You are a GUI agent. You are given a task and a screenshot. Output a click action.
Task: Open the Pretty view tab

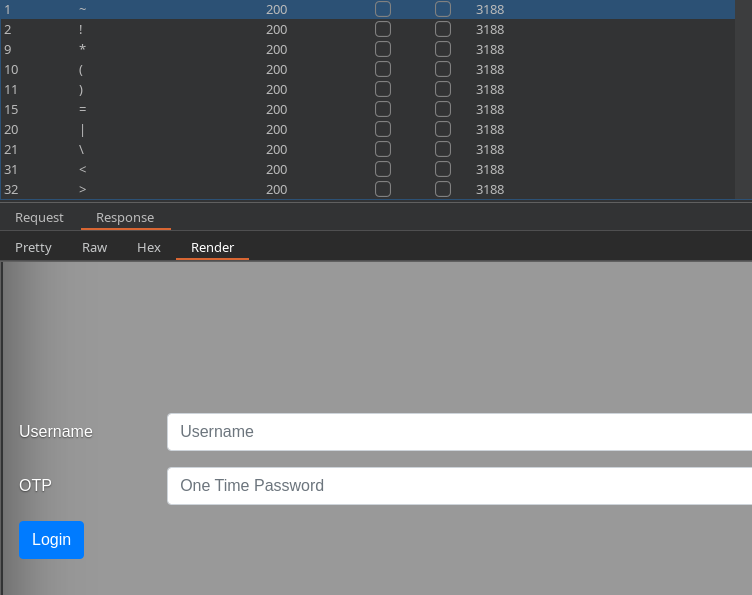click(33, 247)
